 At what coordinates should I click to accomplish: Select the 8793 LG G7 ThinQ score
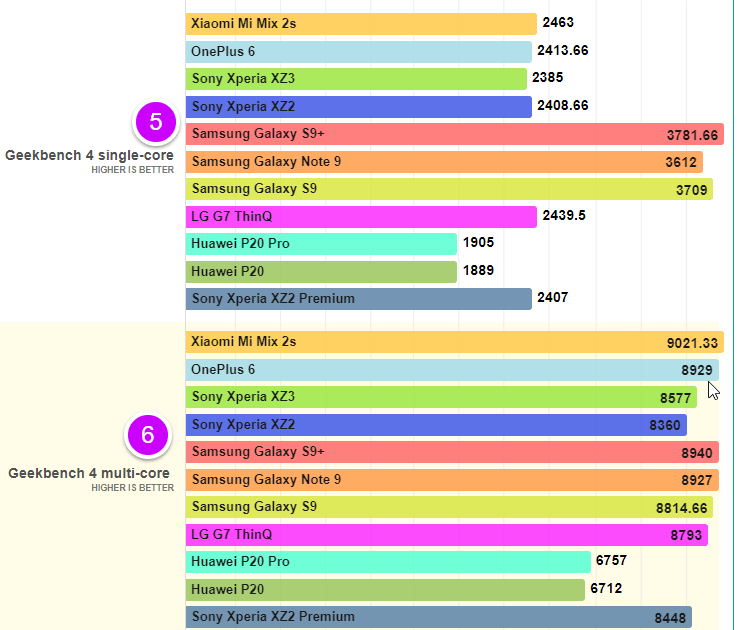coord(686,535)
